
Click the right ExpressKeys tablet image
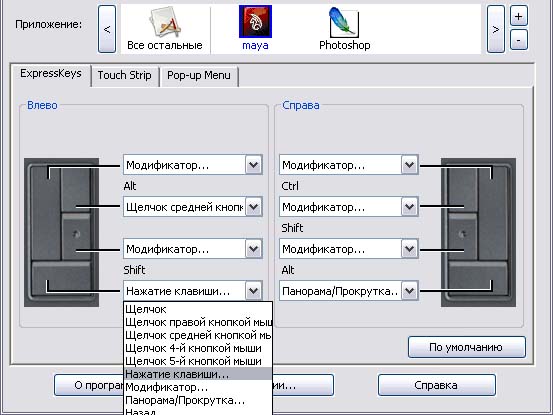pyautogui.click(x=478, y=232)
